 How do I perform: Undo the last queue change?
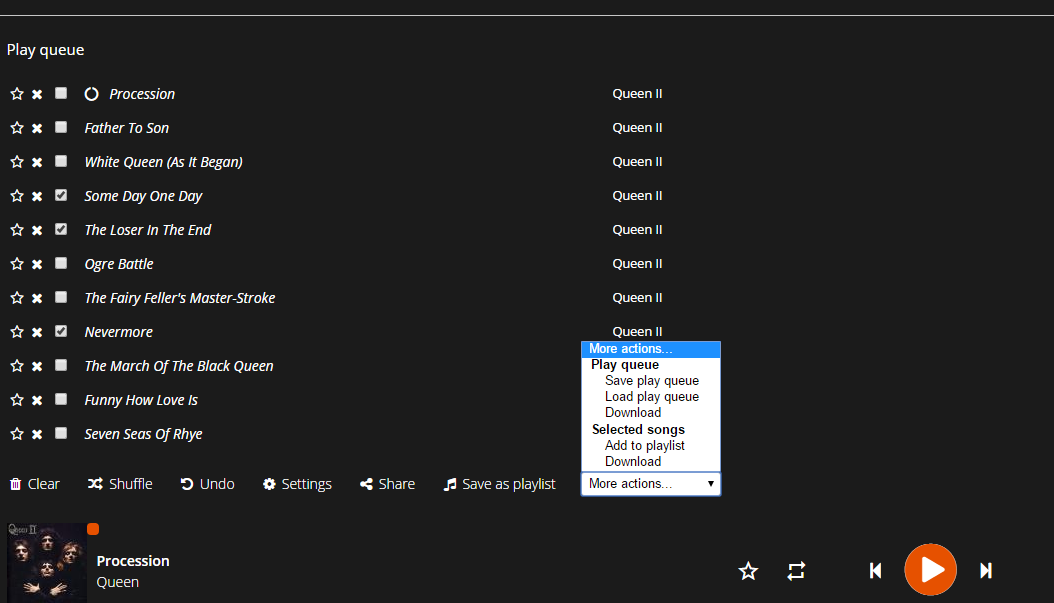pyautogui.click(x=207, y=484)
